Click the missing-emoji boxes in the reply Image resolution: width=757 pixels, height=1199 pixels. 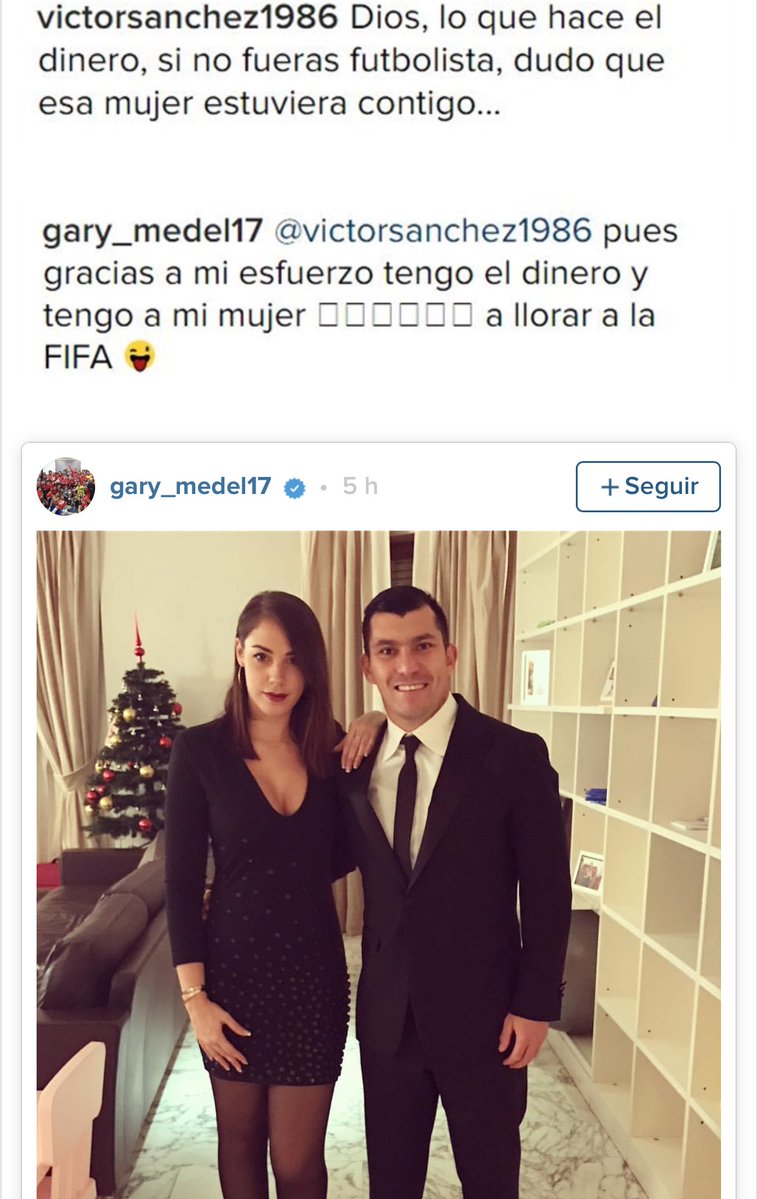point(395,316)
